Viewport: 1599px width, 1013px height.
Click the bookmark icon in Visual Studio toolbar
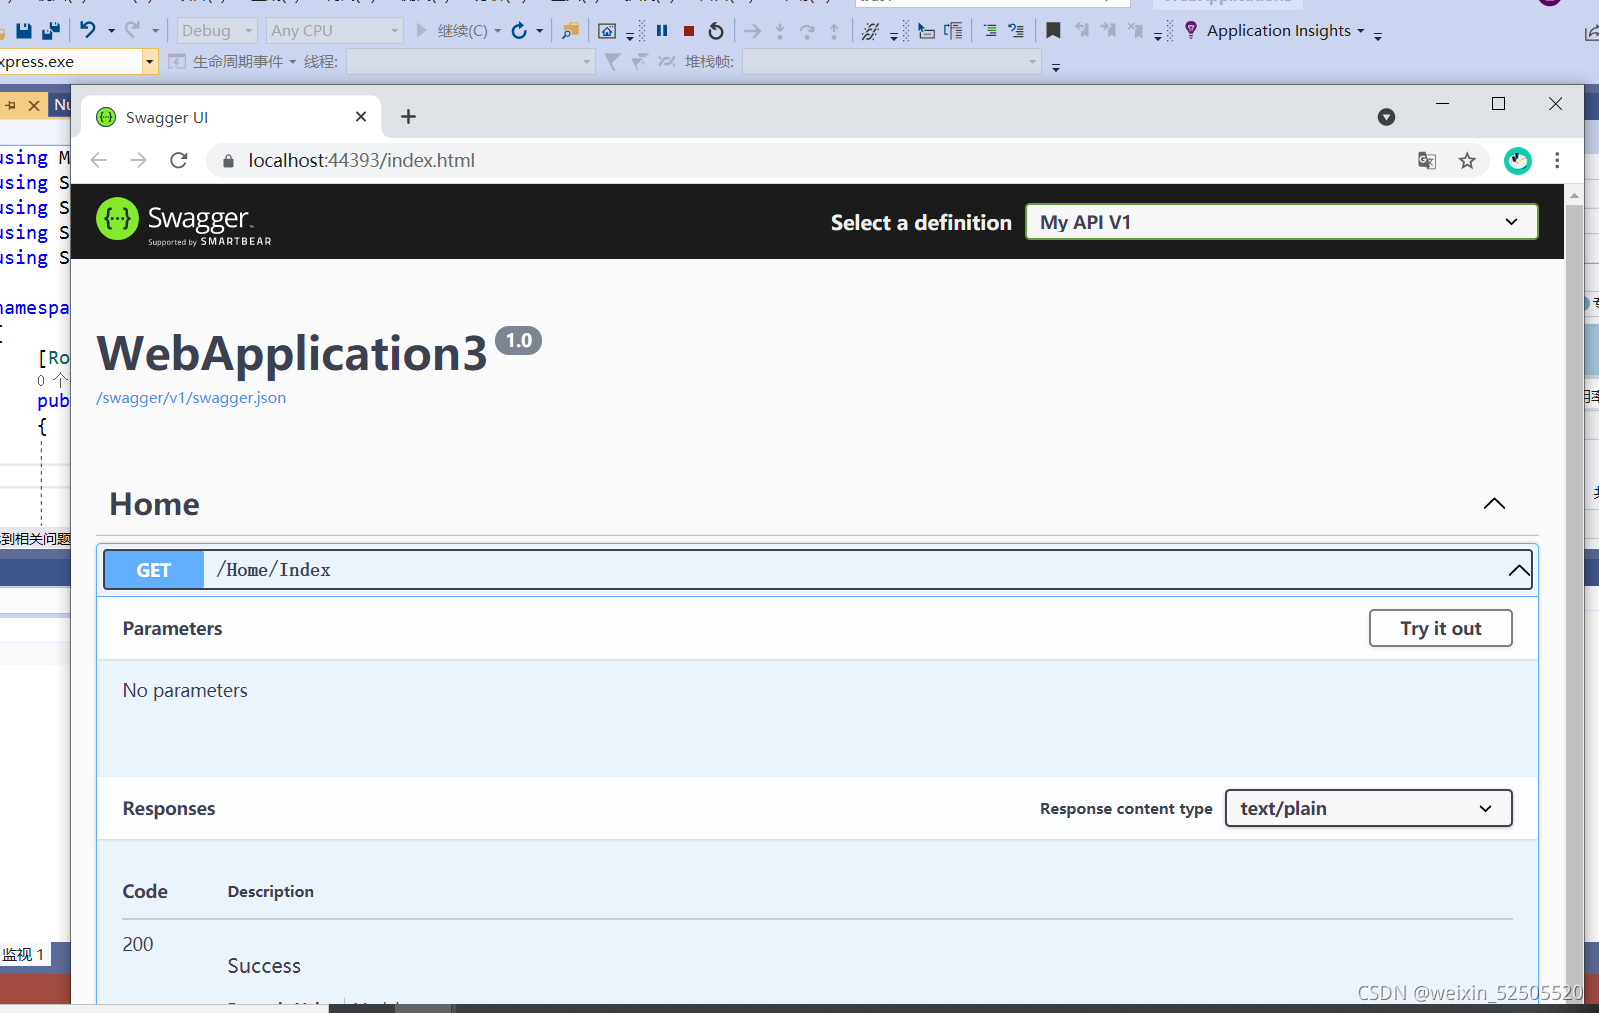[1053, 31]
